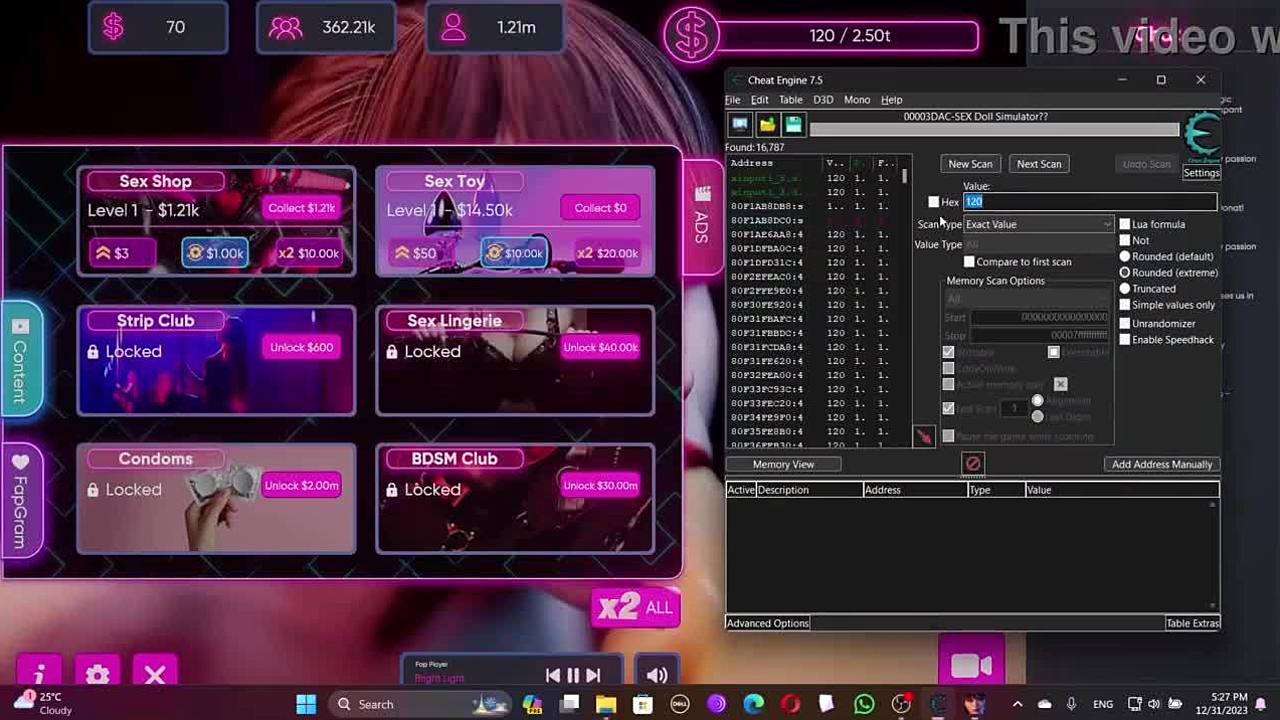Click Add Address Manually button

click(1161, 464)
